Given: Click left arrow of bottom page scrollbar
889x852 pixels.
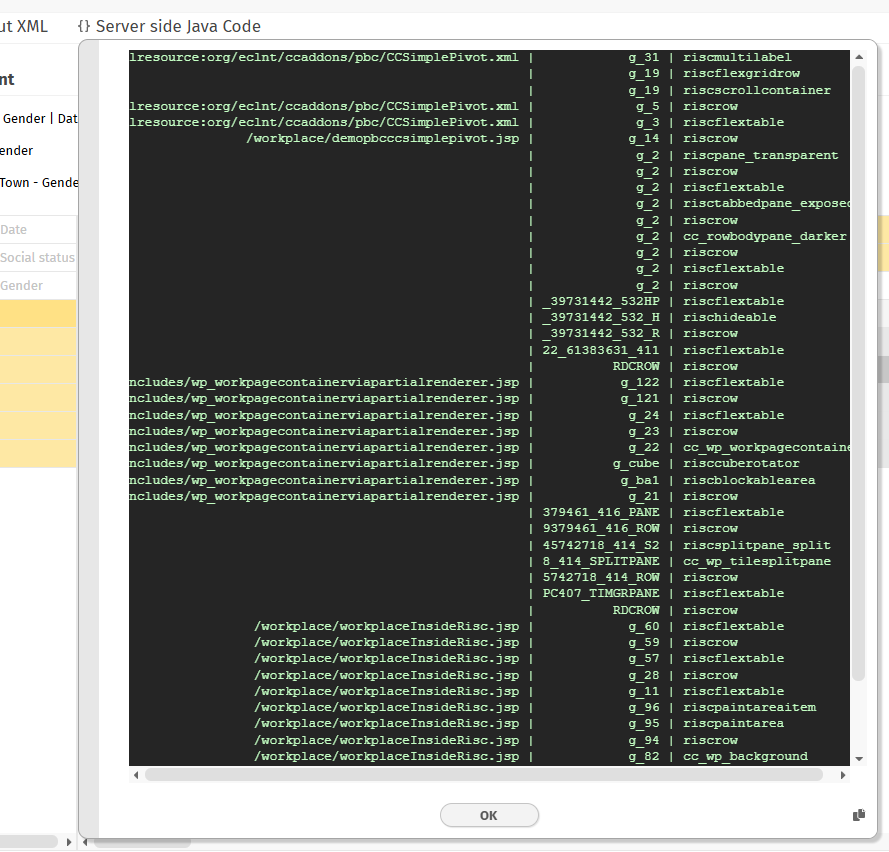Looking at the screenshot, I should 86,842.
